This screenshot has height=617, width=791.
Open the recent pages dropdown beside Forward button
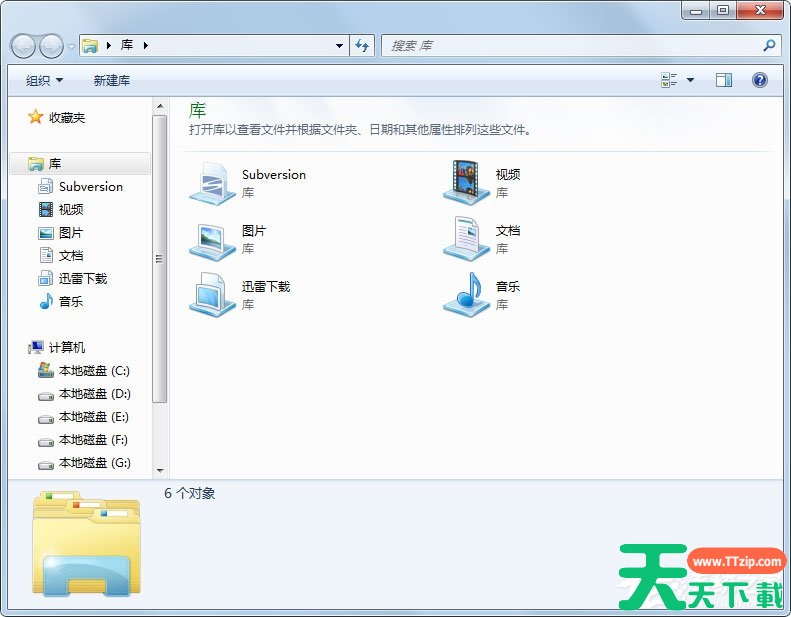(71, 46)
